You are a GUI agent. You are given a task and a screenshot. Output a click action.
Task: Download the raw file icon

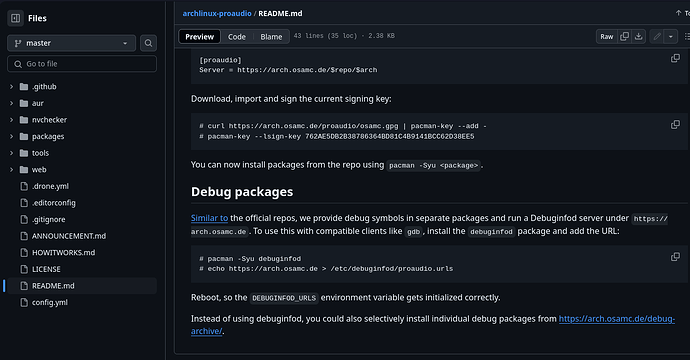639,37
